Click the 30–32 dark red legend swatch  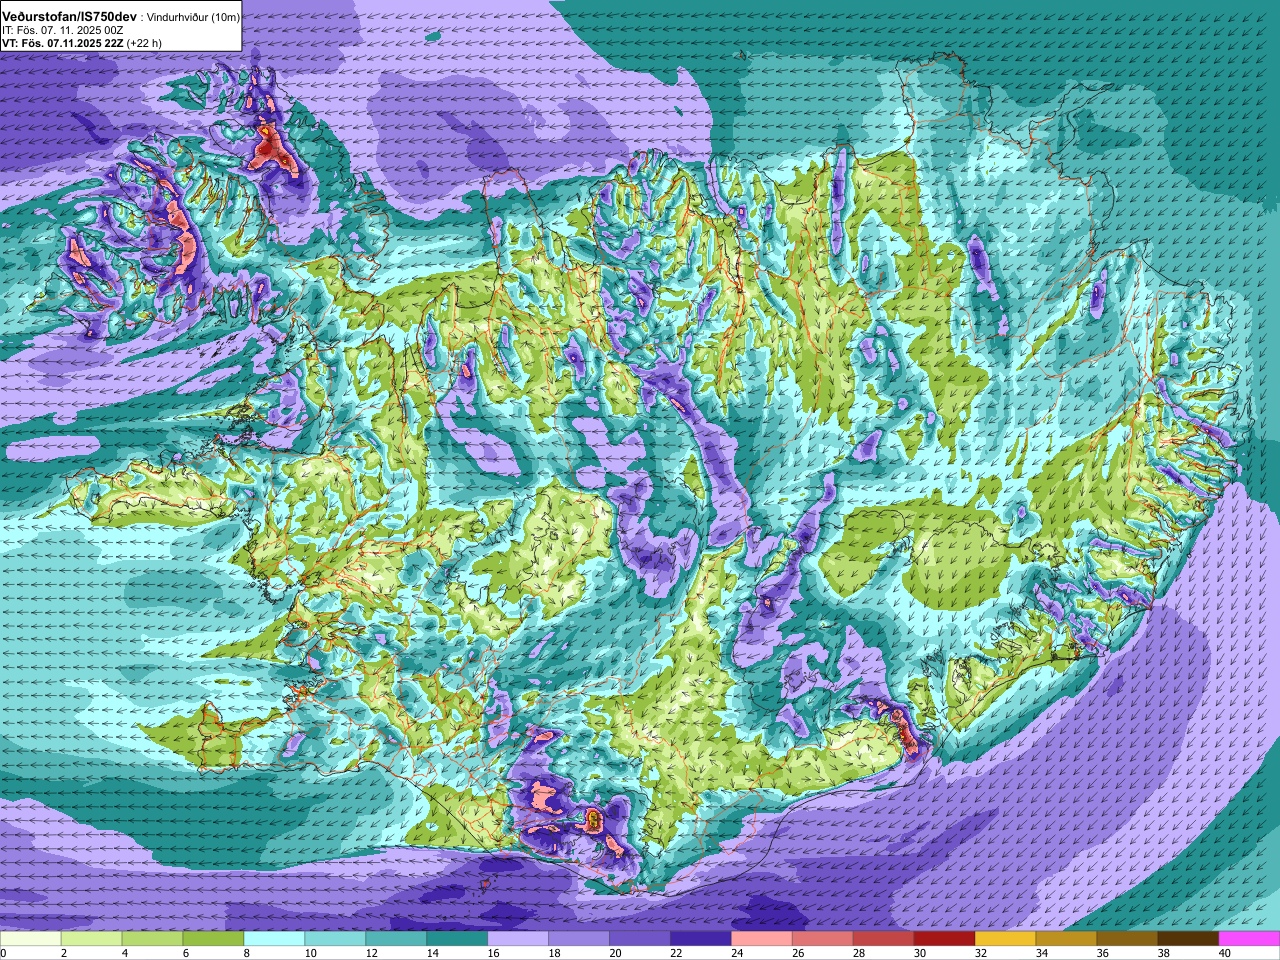tap(945, 939)
